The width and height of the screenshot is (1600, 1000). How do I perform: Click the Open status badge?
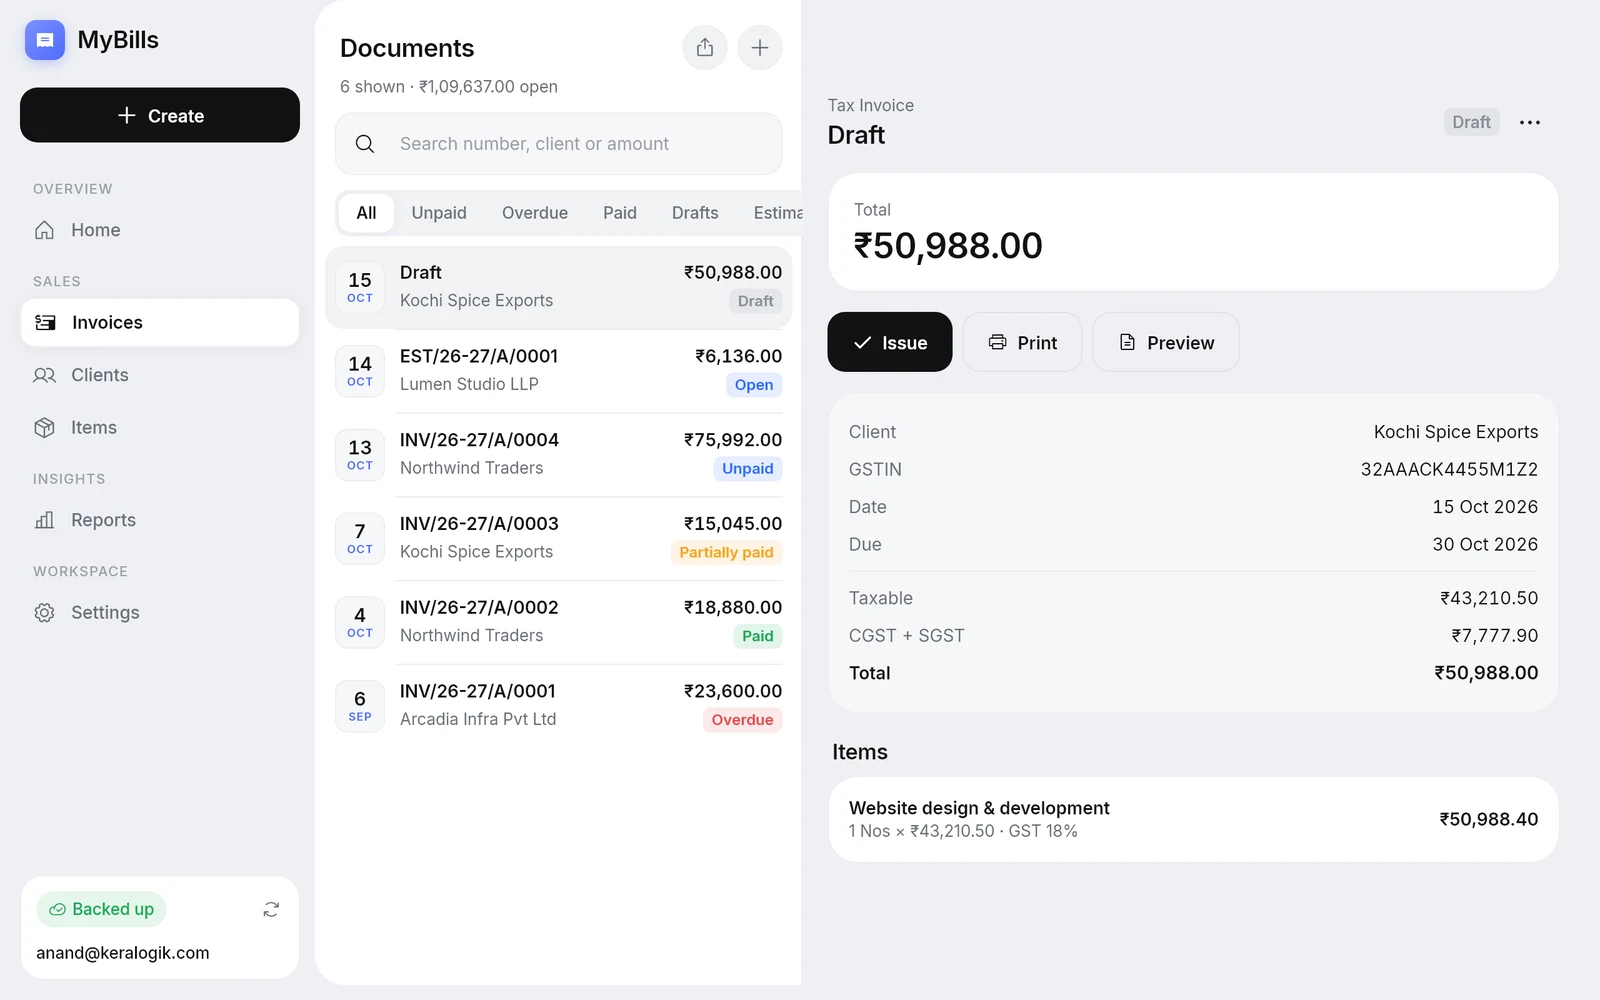pyautogui.click(x=754, y=385)
